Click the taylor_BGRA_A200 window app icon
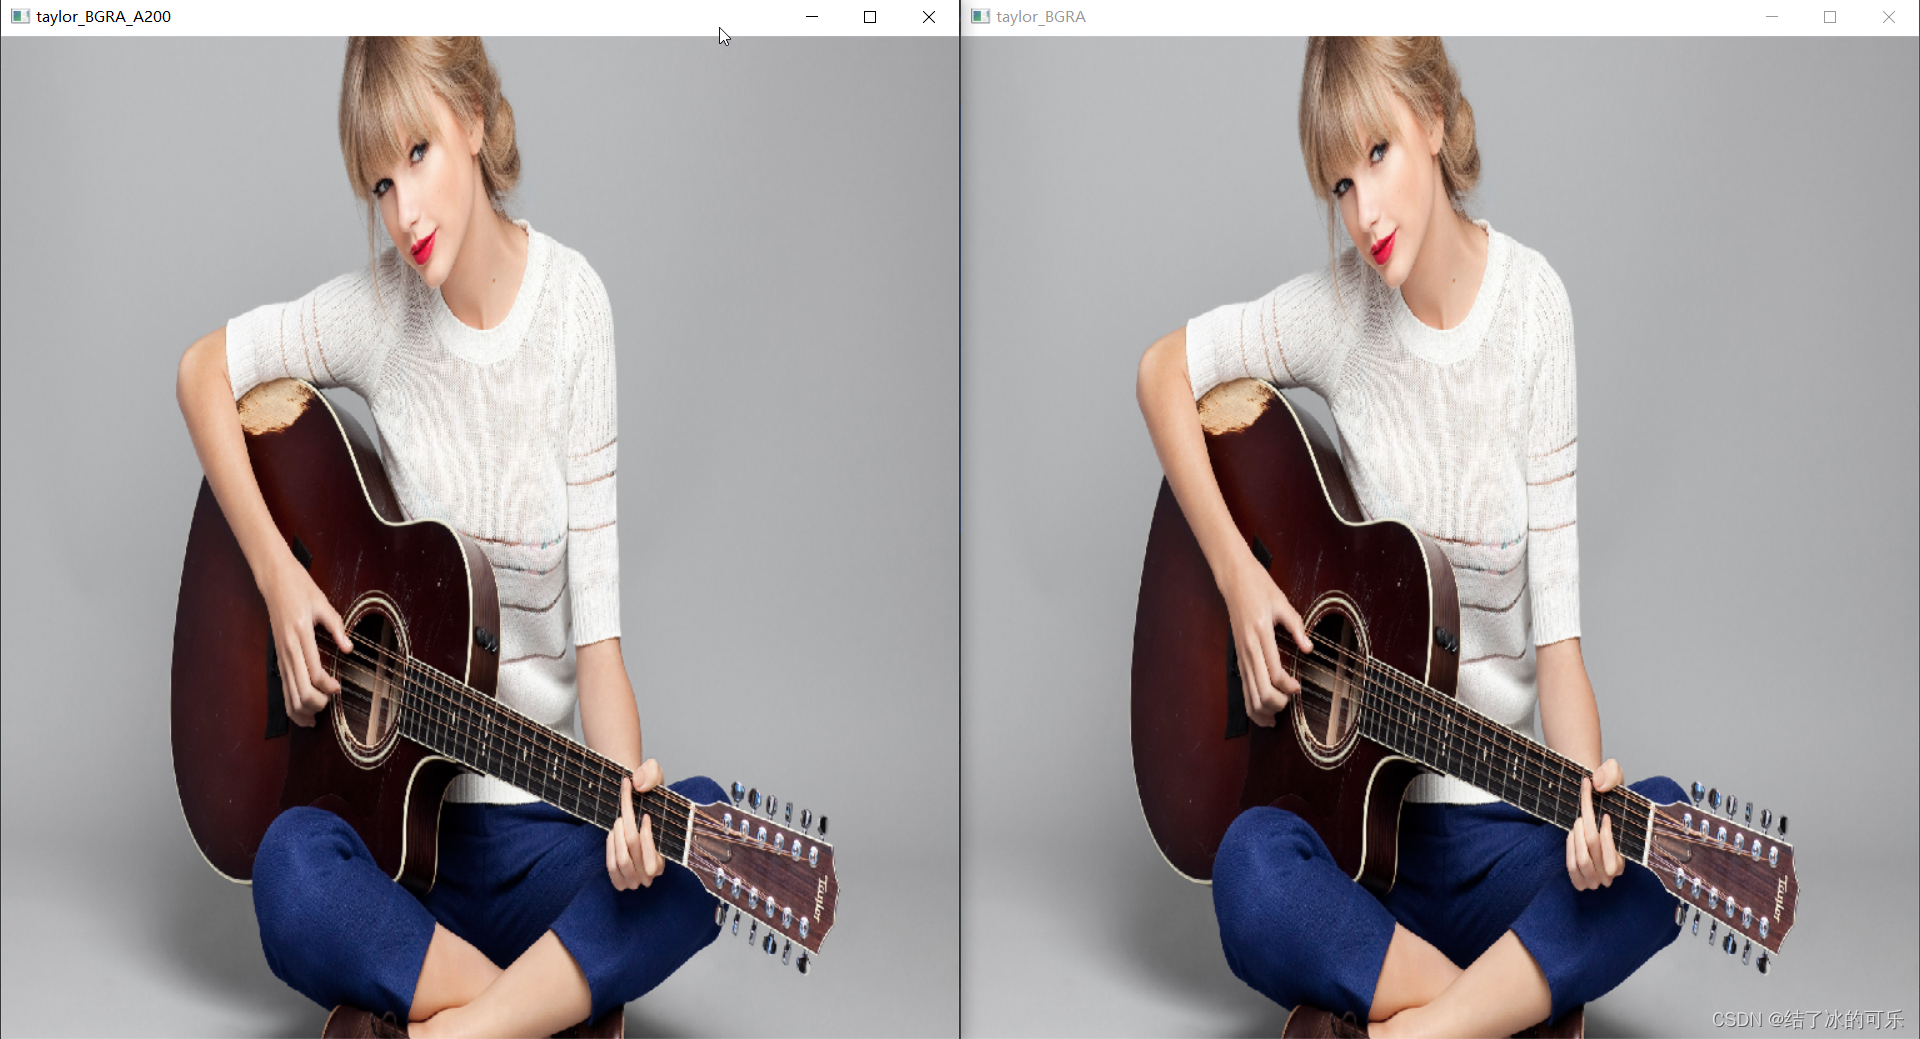This screenshot has height=1039, width=1920. (20, 16)
